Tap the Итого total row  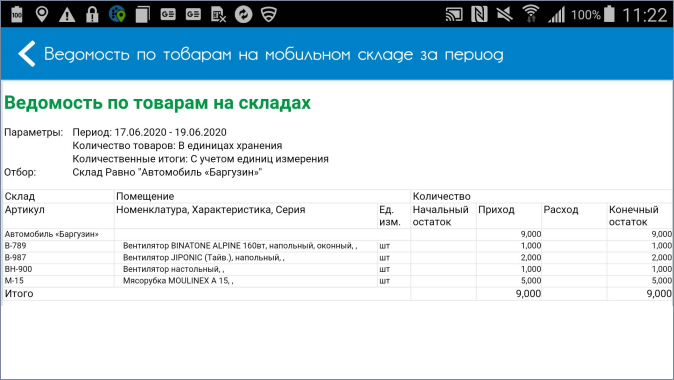click(x=337, y=294)
